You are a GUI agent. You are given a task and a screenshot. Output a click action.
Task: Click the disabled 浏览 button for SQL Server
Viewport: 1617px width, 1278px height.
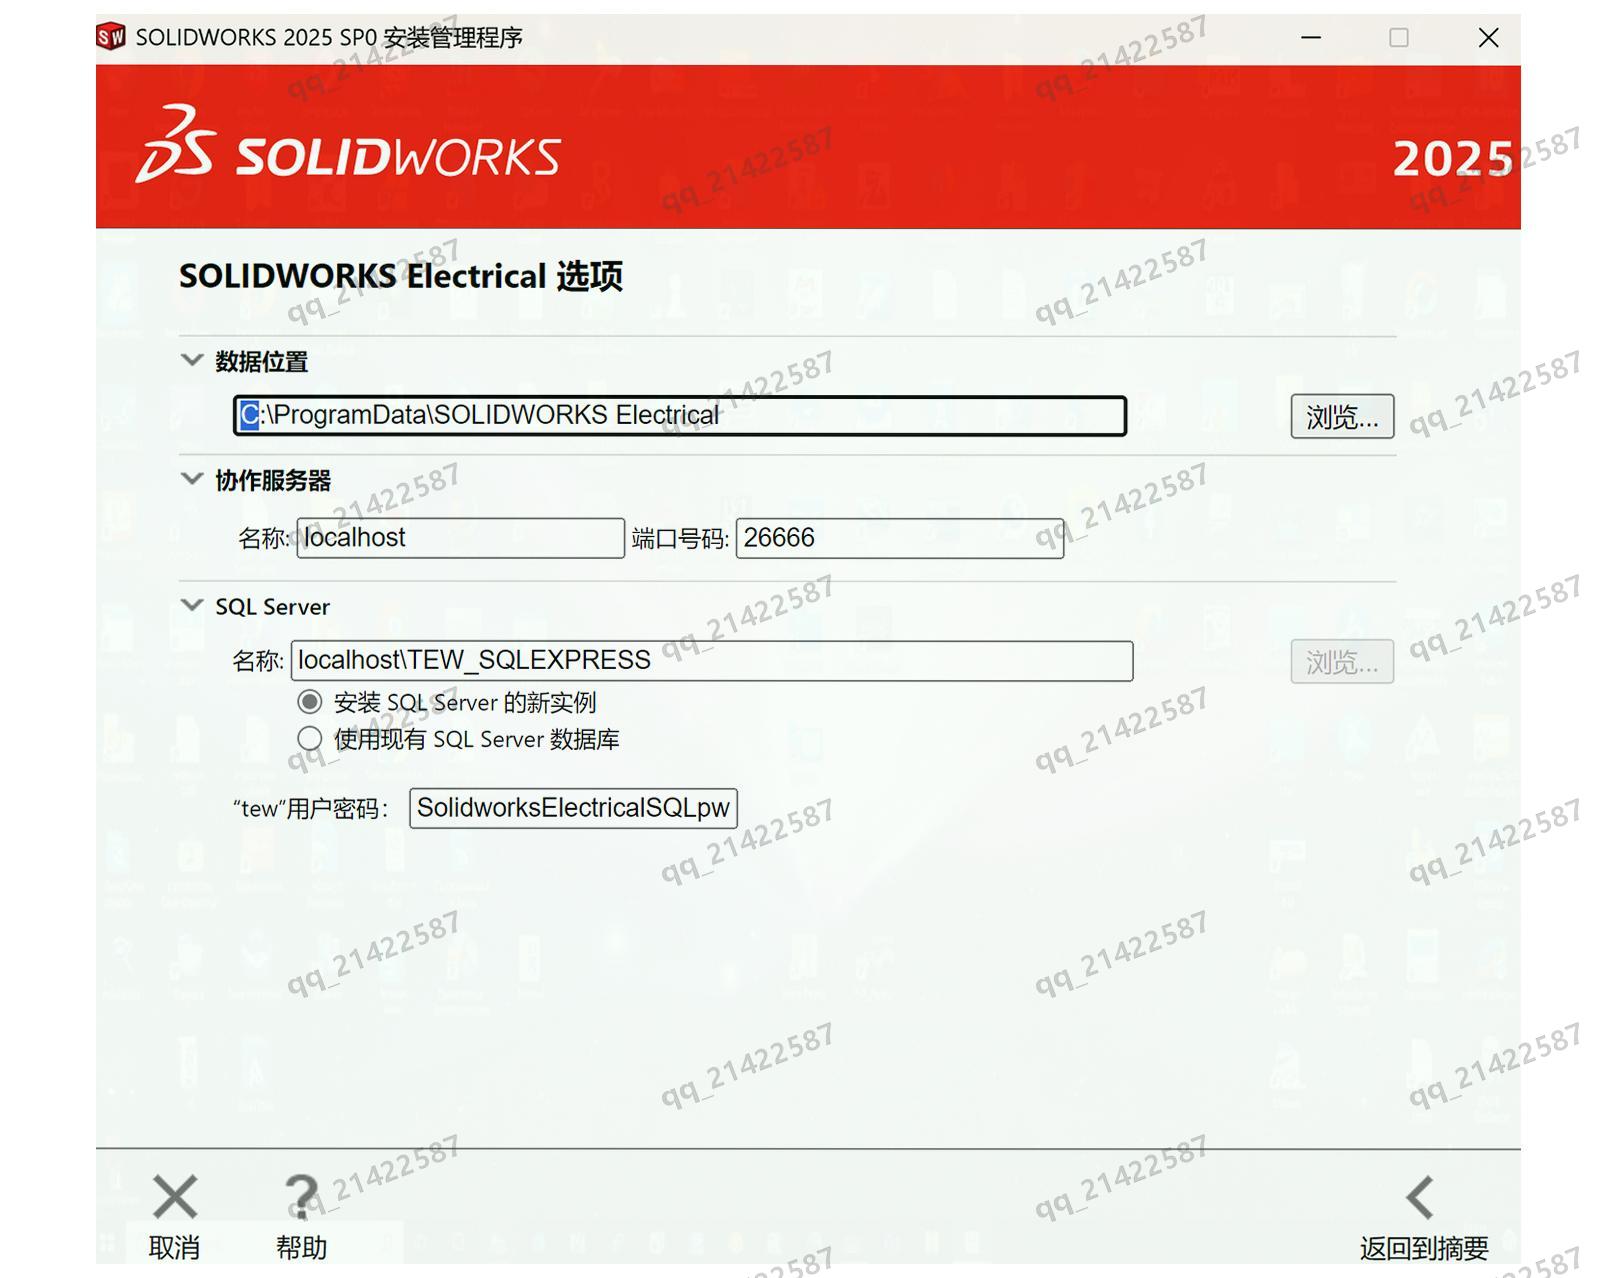(x=1342, y=662)
